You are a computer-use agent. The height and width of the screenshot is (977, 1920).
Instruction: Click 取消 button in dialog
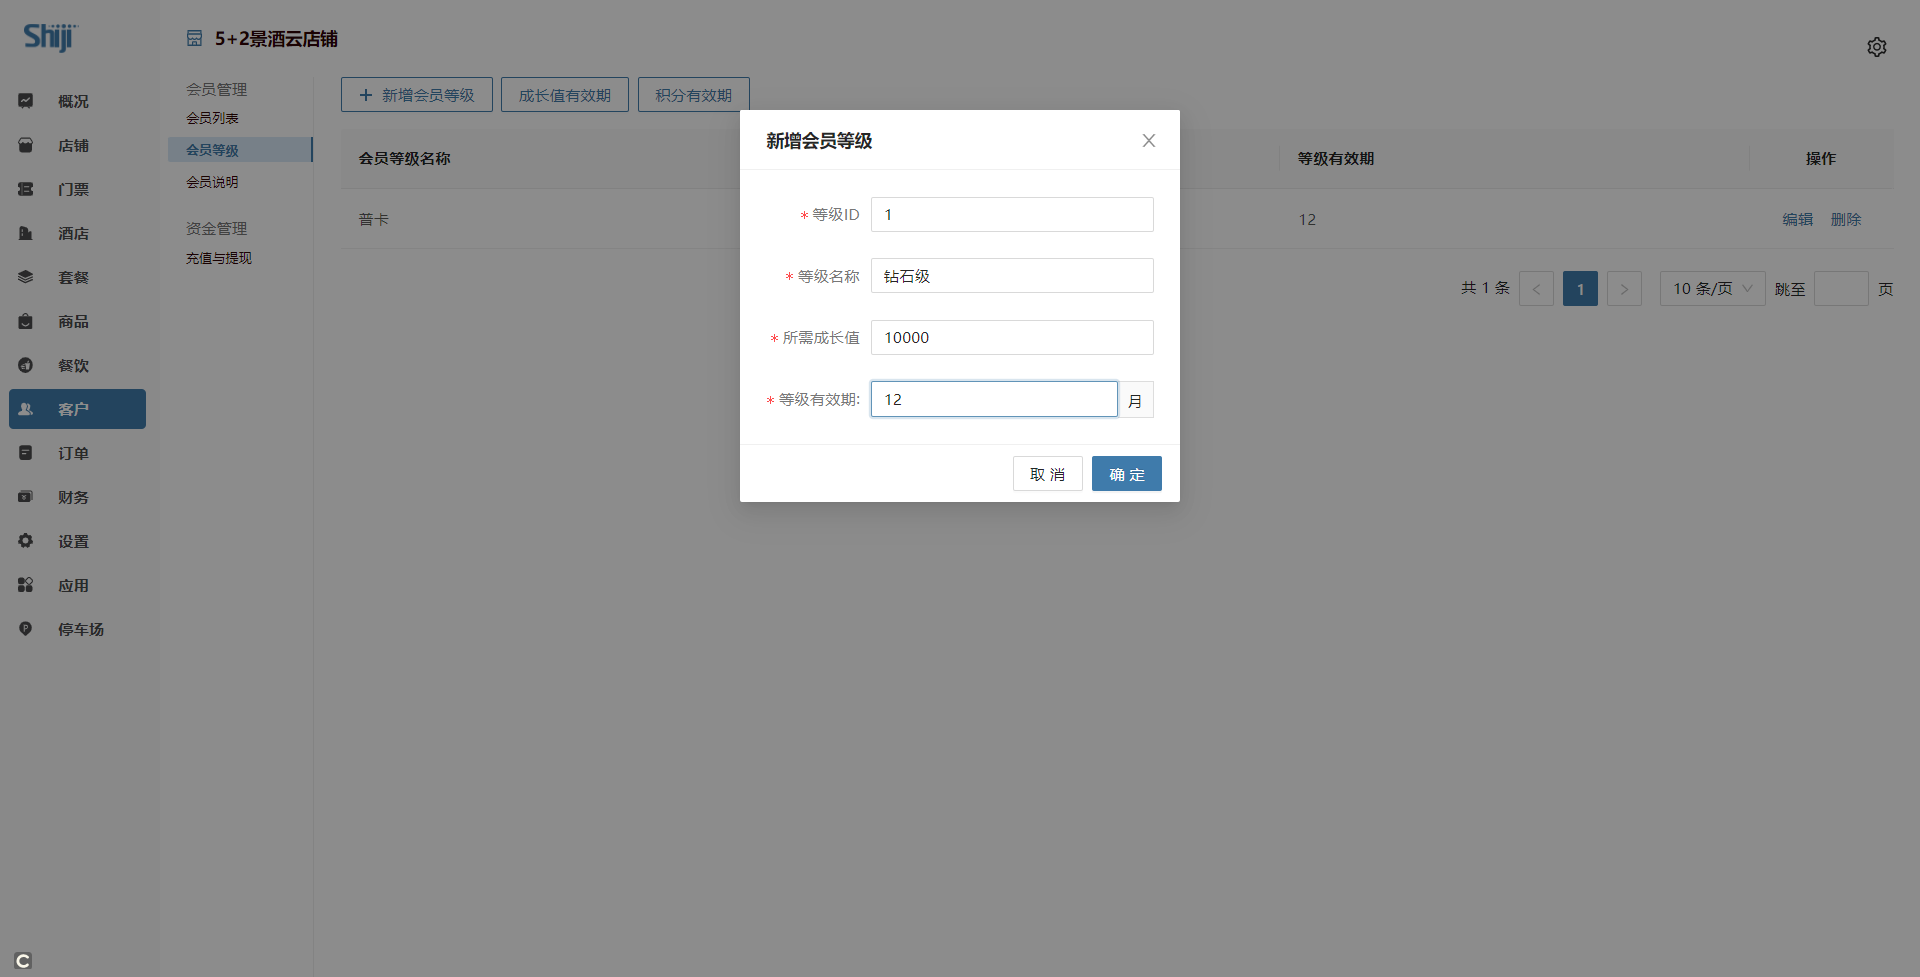[1048, 474]
